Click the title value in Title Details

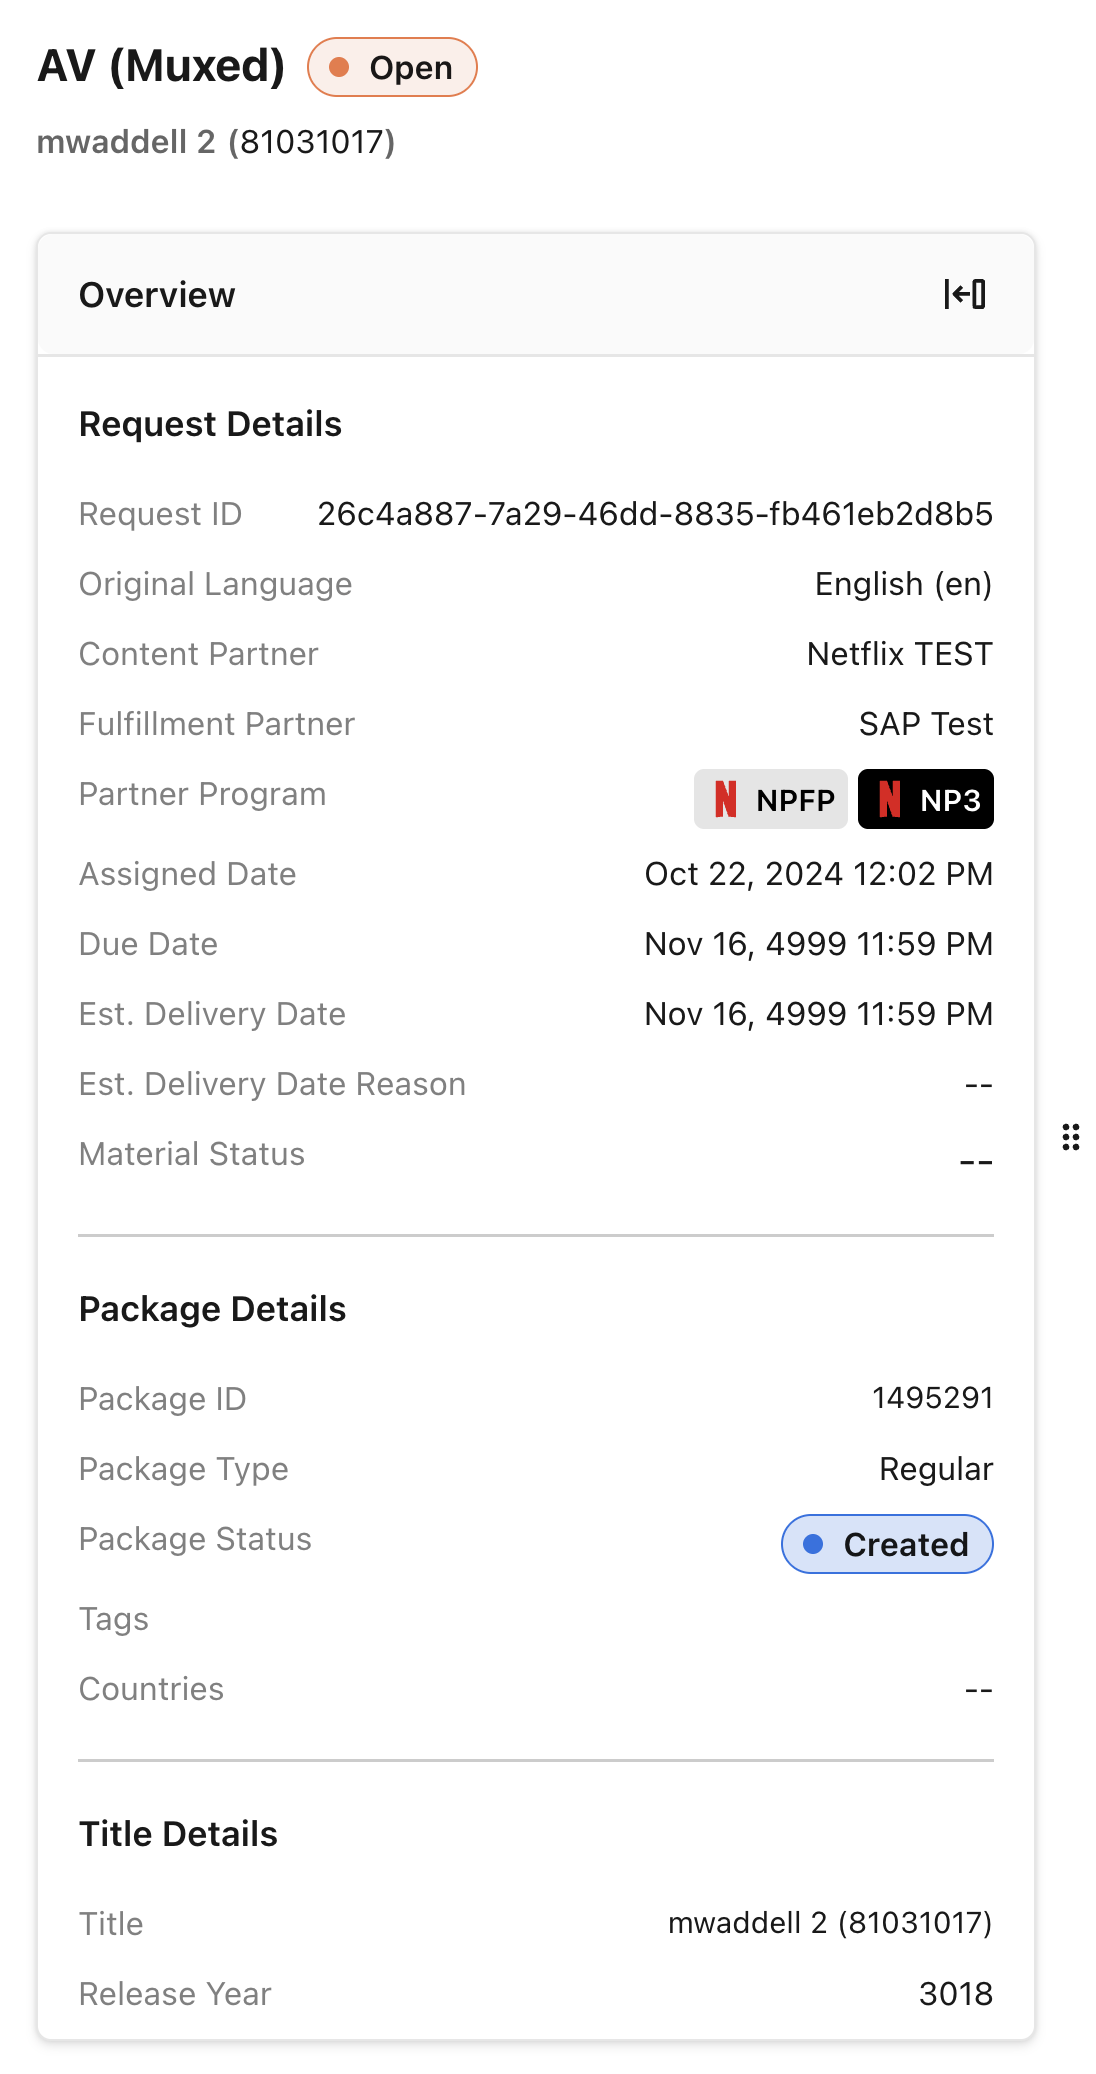(x=831, y=1921)
